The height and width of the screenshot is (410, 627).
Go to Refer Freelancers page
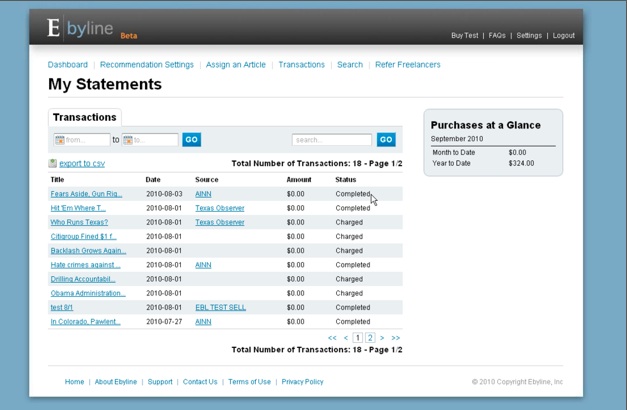407,65
